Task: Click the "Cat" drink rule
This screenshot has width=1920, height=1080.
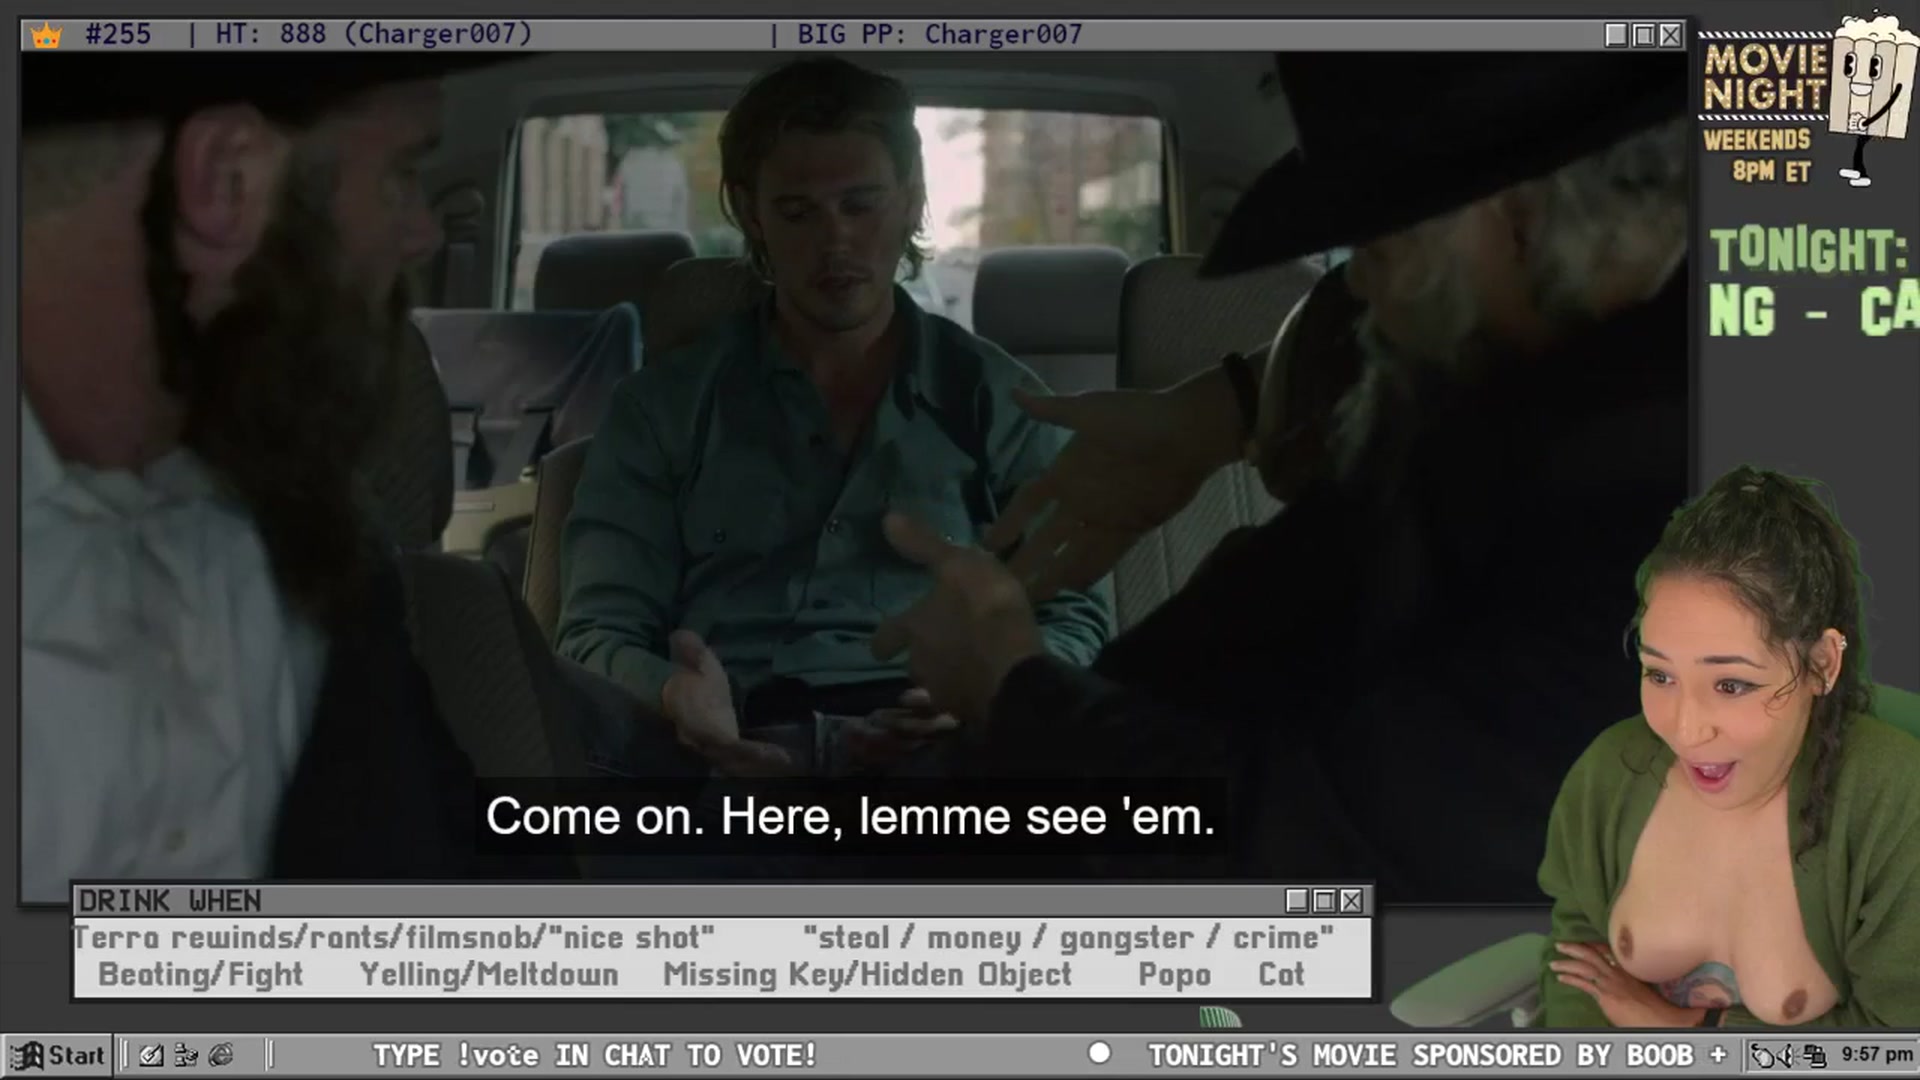Action: click(x=1281, y=975)
